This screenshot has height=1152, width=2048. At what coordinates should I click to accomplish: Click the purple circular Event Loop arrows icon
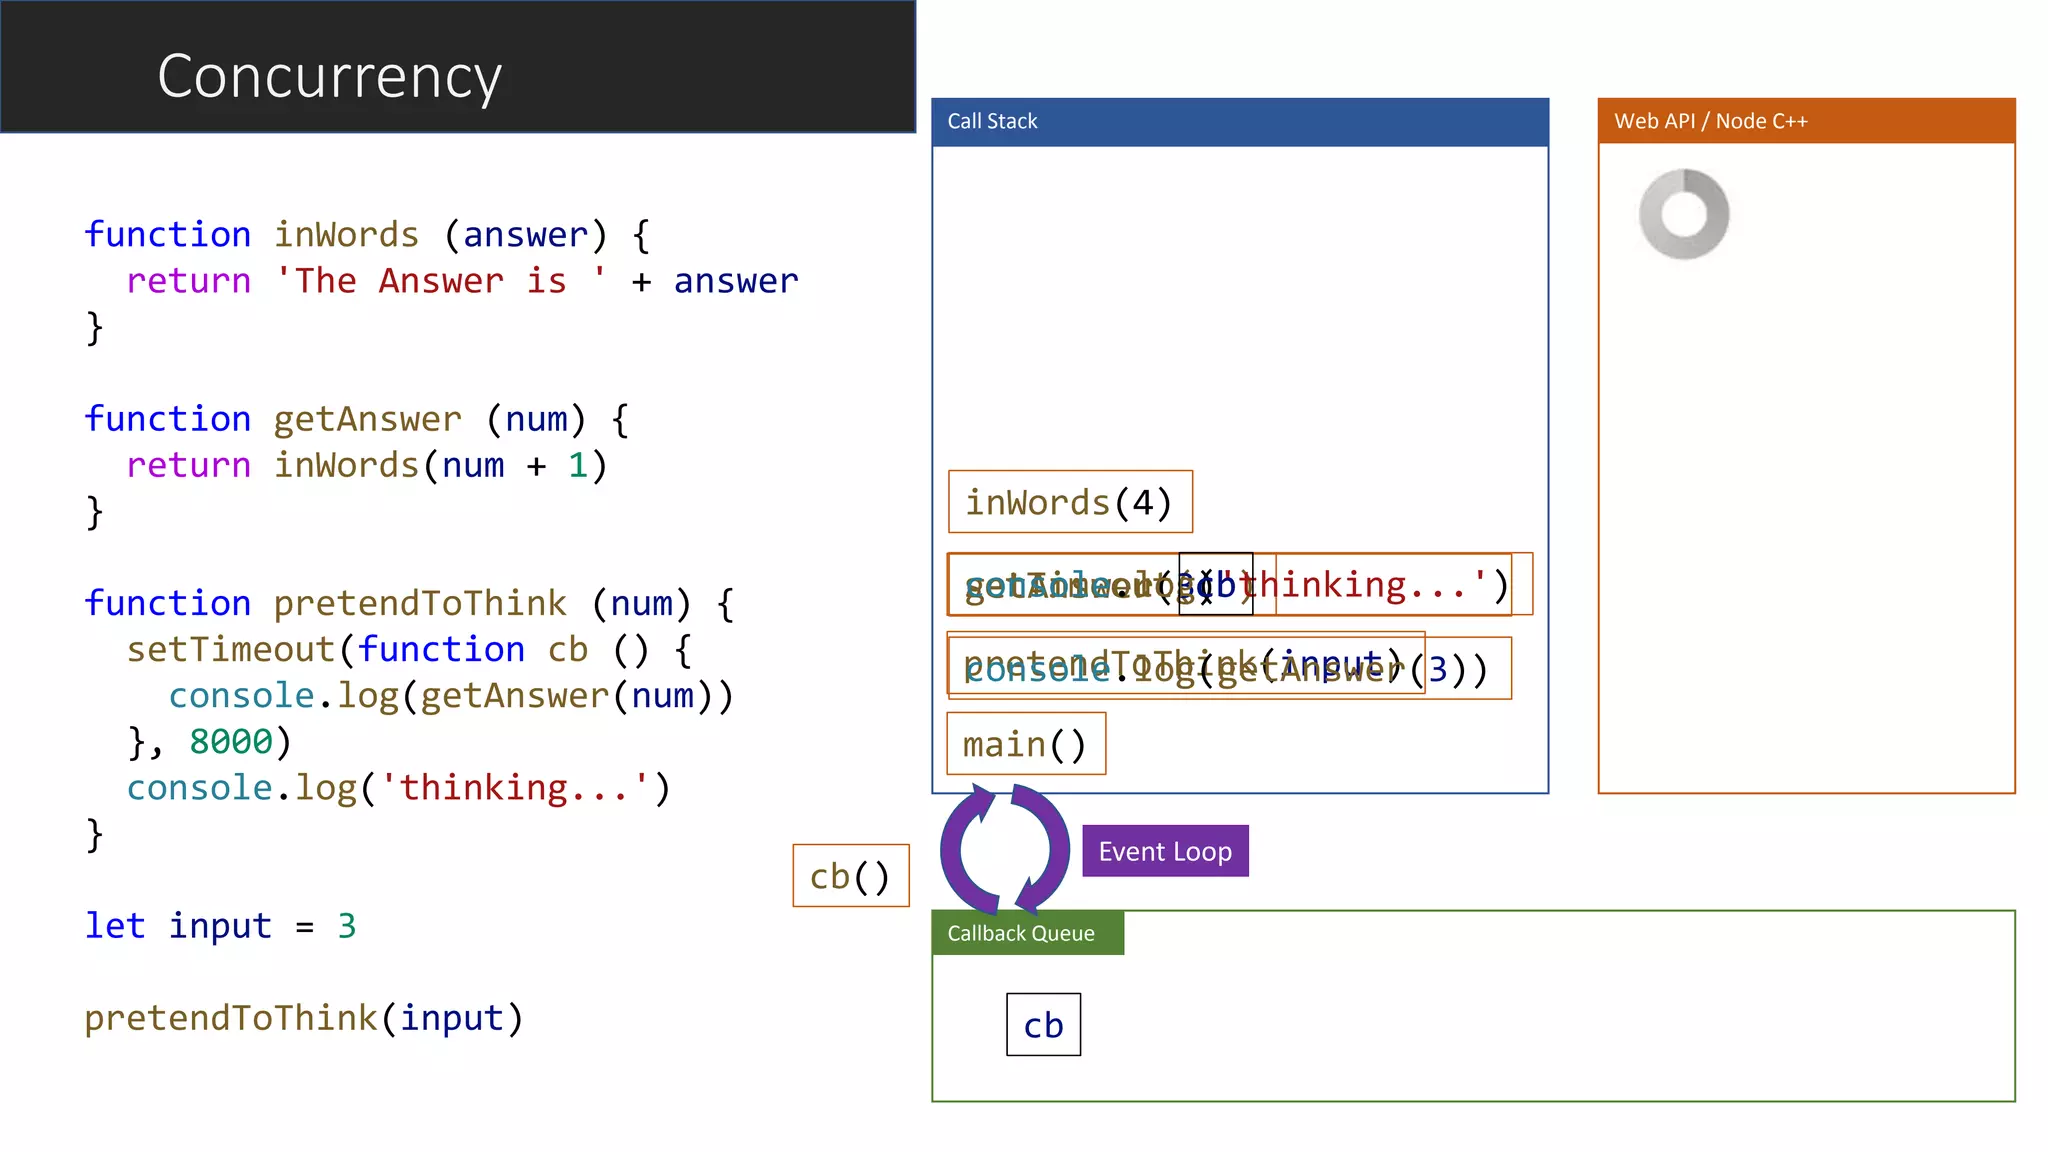(x=1003, y=850)
